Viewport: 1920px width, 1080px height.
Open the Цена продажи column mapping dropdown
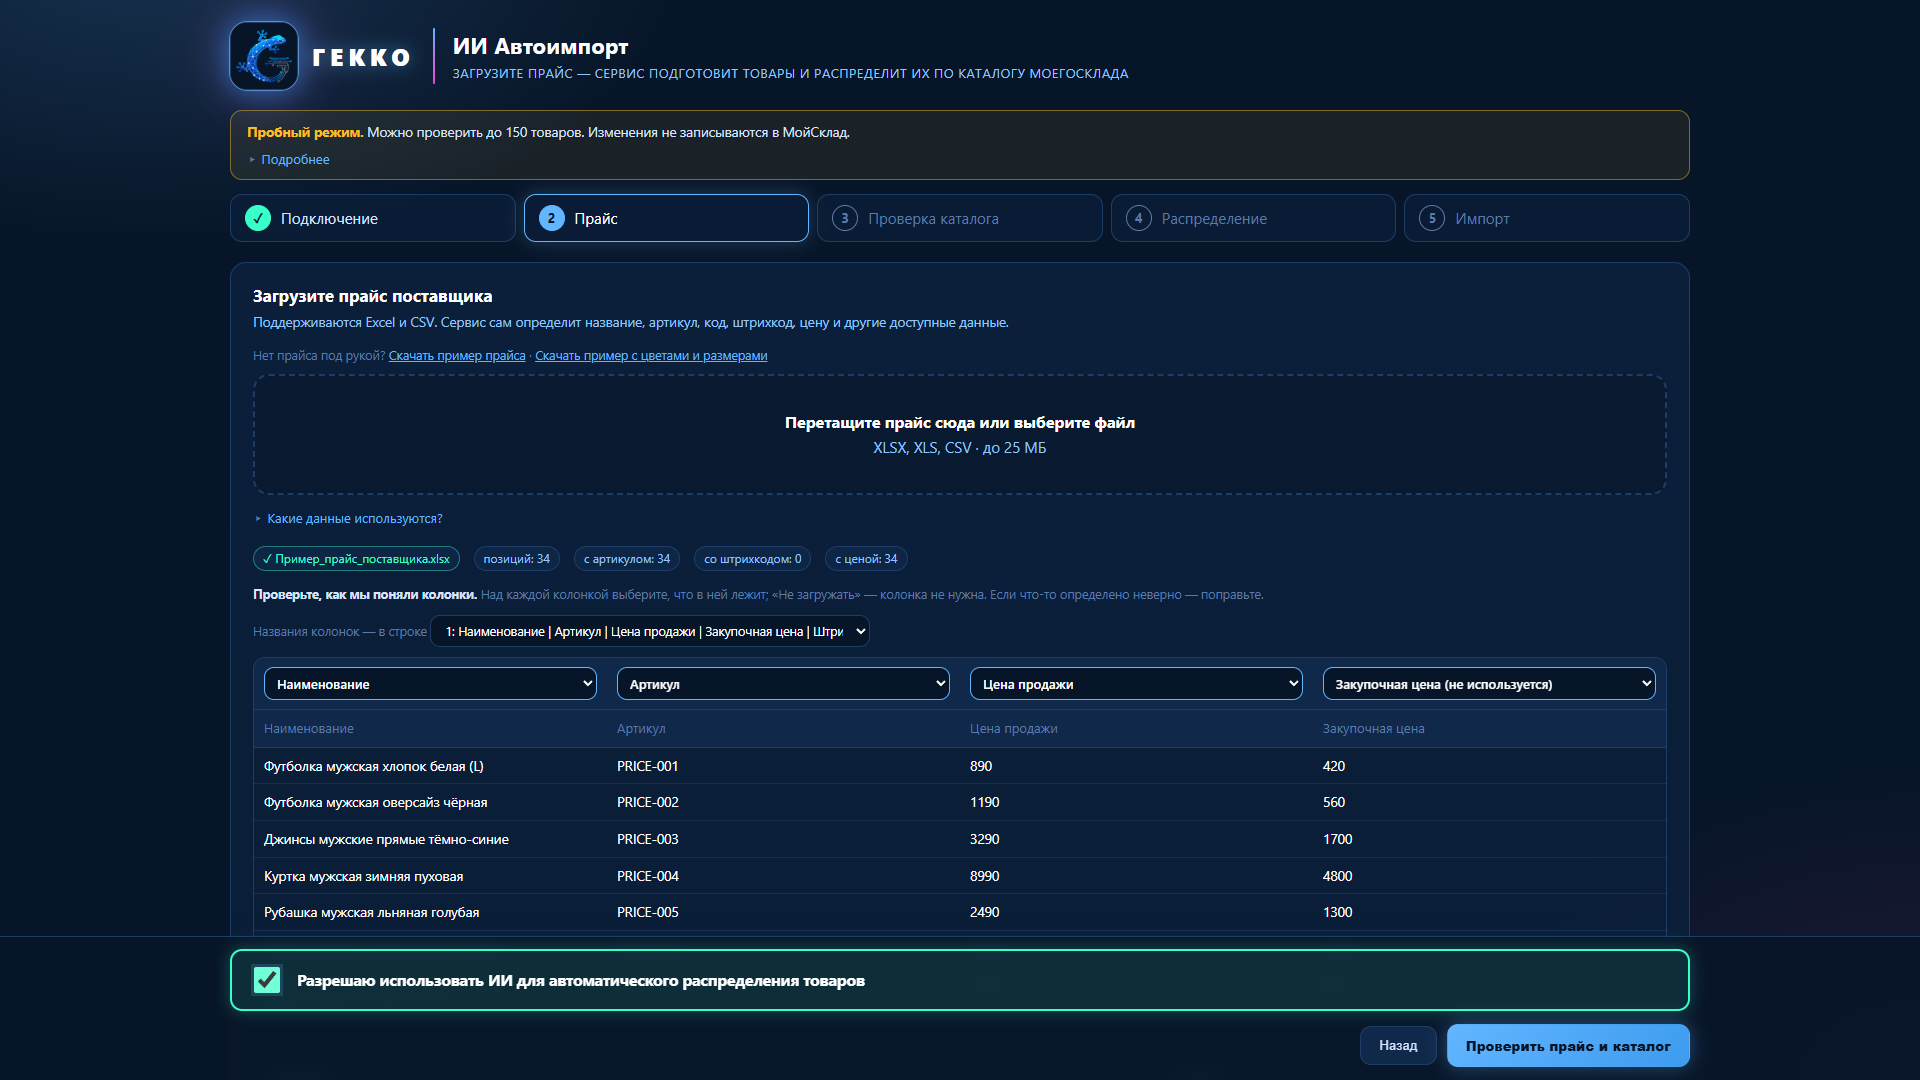pos(1136,684)
